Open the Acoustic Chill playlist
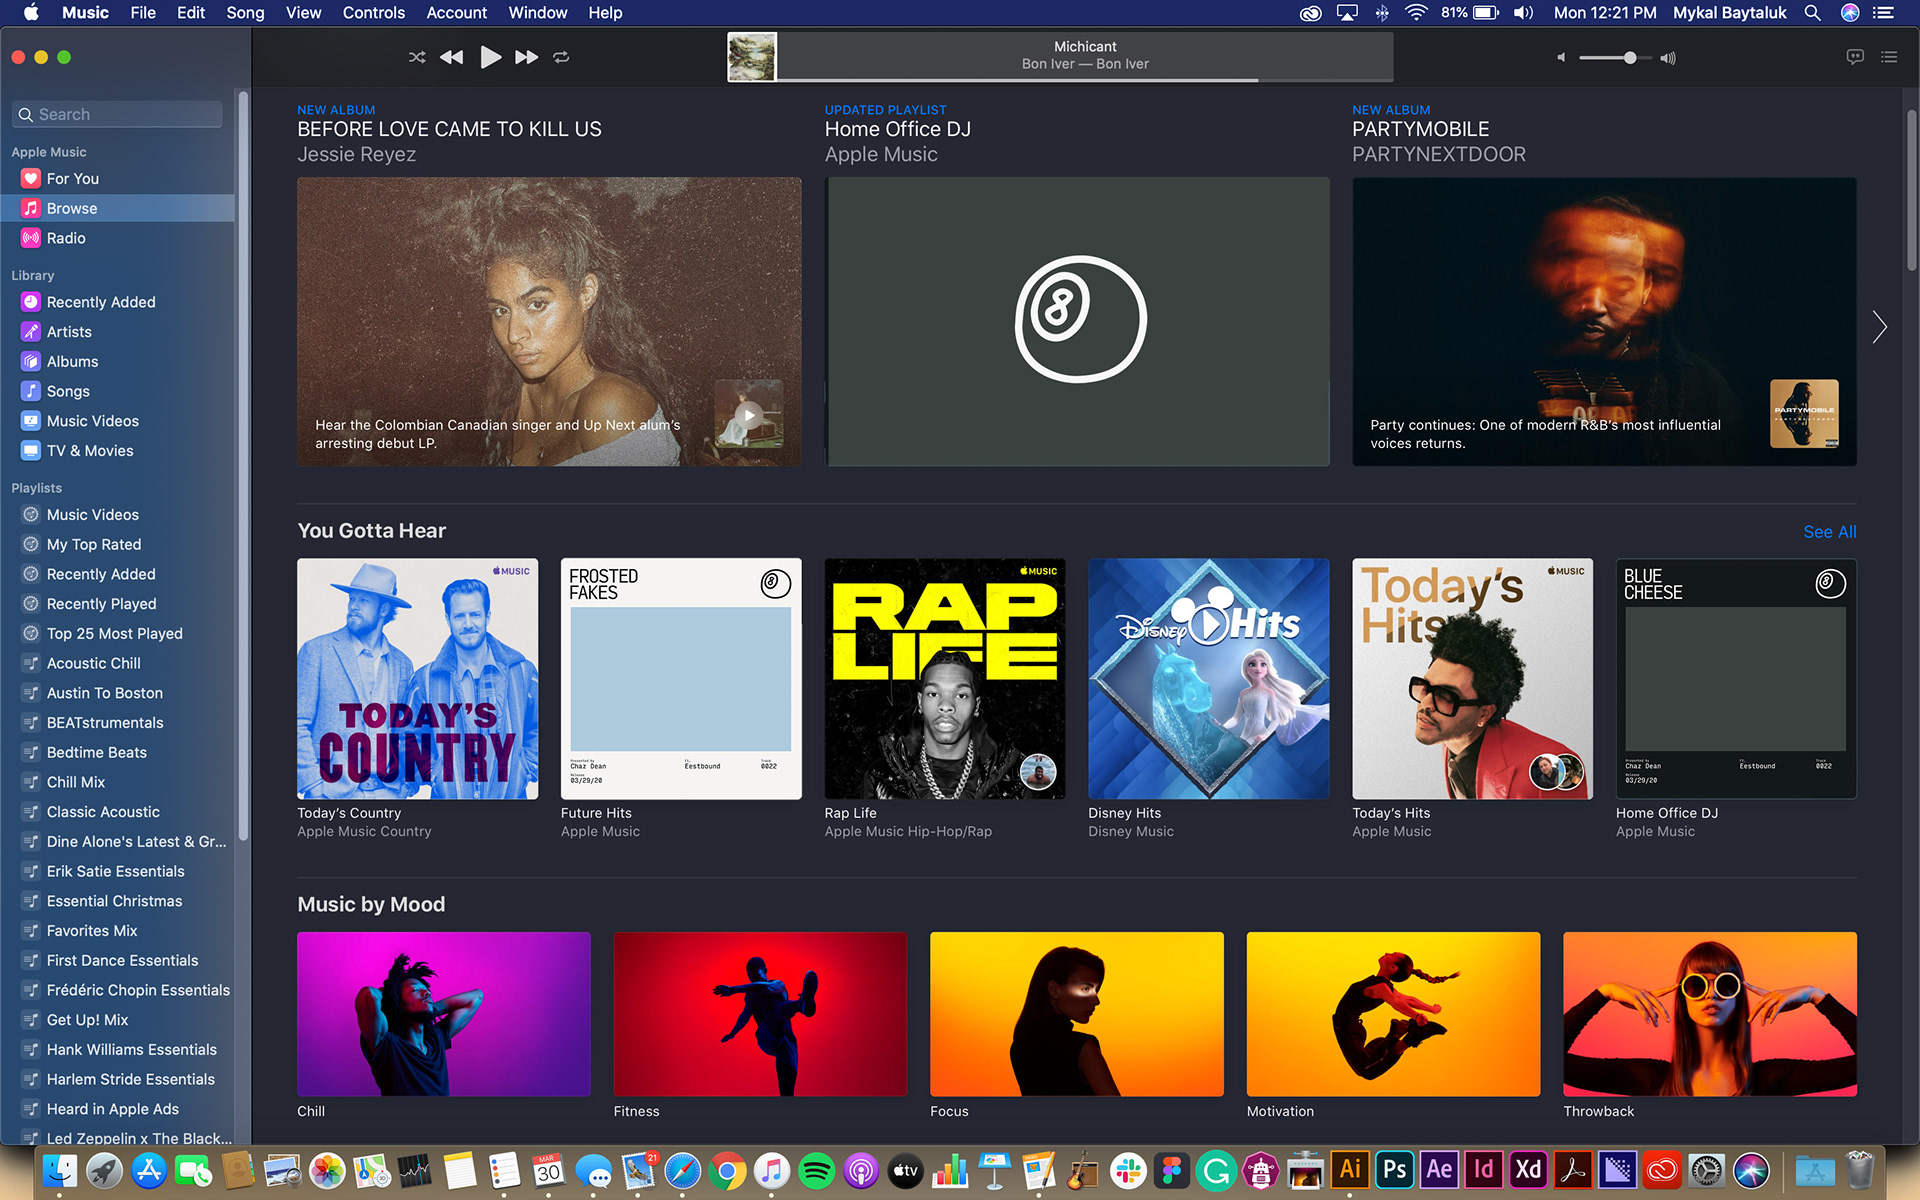This screenshot has height=1200, width=1920. [x=117, y=663]
